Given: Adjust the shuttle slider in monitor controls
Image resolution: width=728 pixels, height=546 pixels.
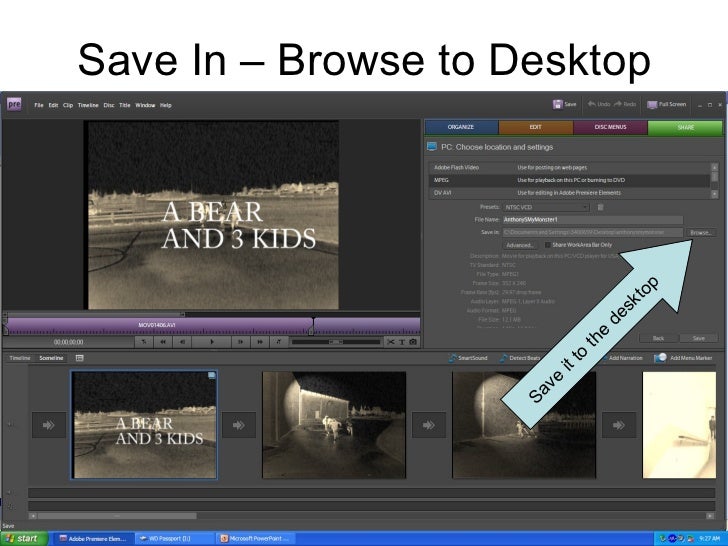Looking at the screenshot, I should [335, 342].
